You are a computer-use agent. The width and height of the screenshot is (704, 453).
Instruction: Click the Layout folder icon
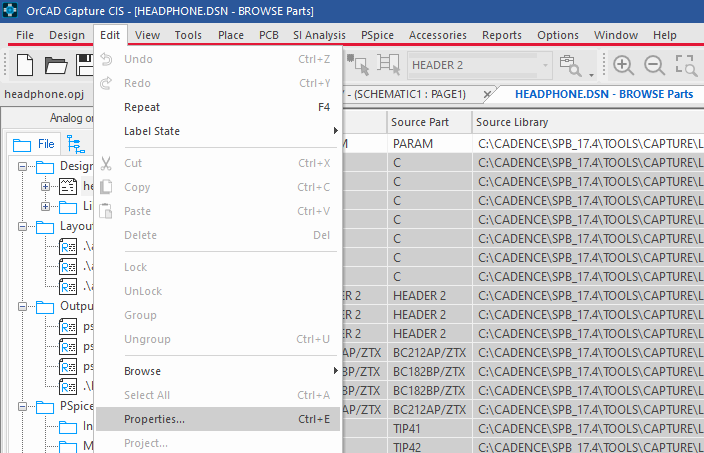pyautogui.click(x=45, y=227)
